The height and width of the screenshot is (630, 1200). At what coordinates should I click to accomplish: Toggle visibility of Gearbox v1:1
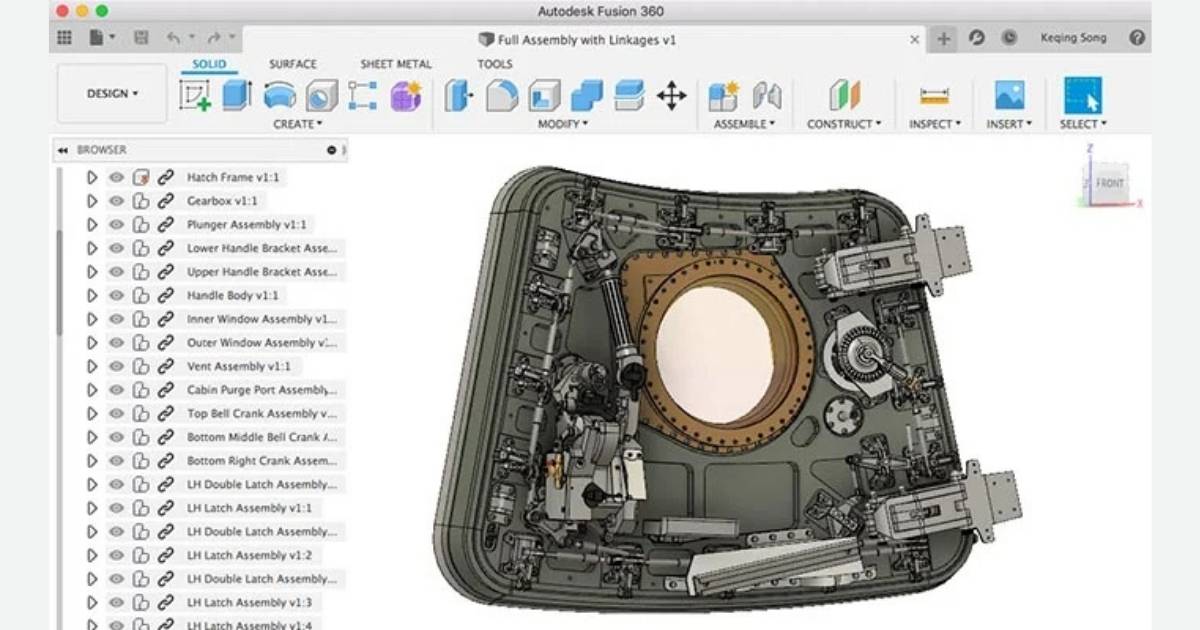[116, 201]
